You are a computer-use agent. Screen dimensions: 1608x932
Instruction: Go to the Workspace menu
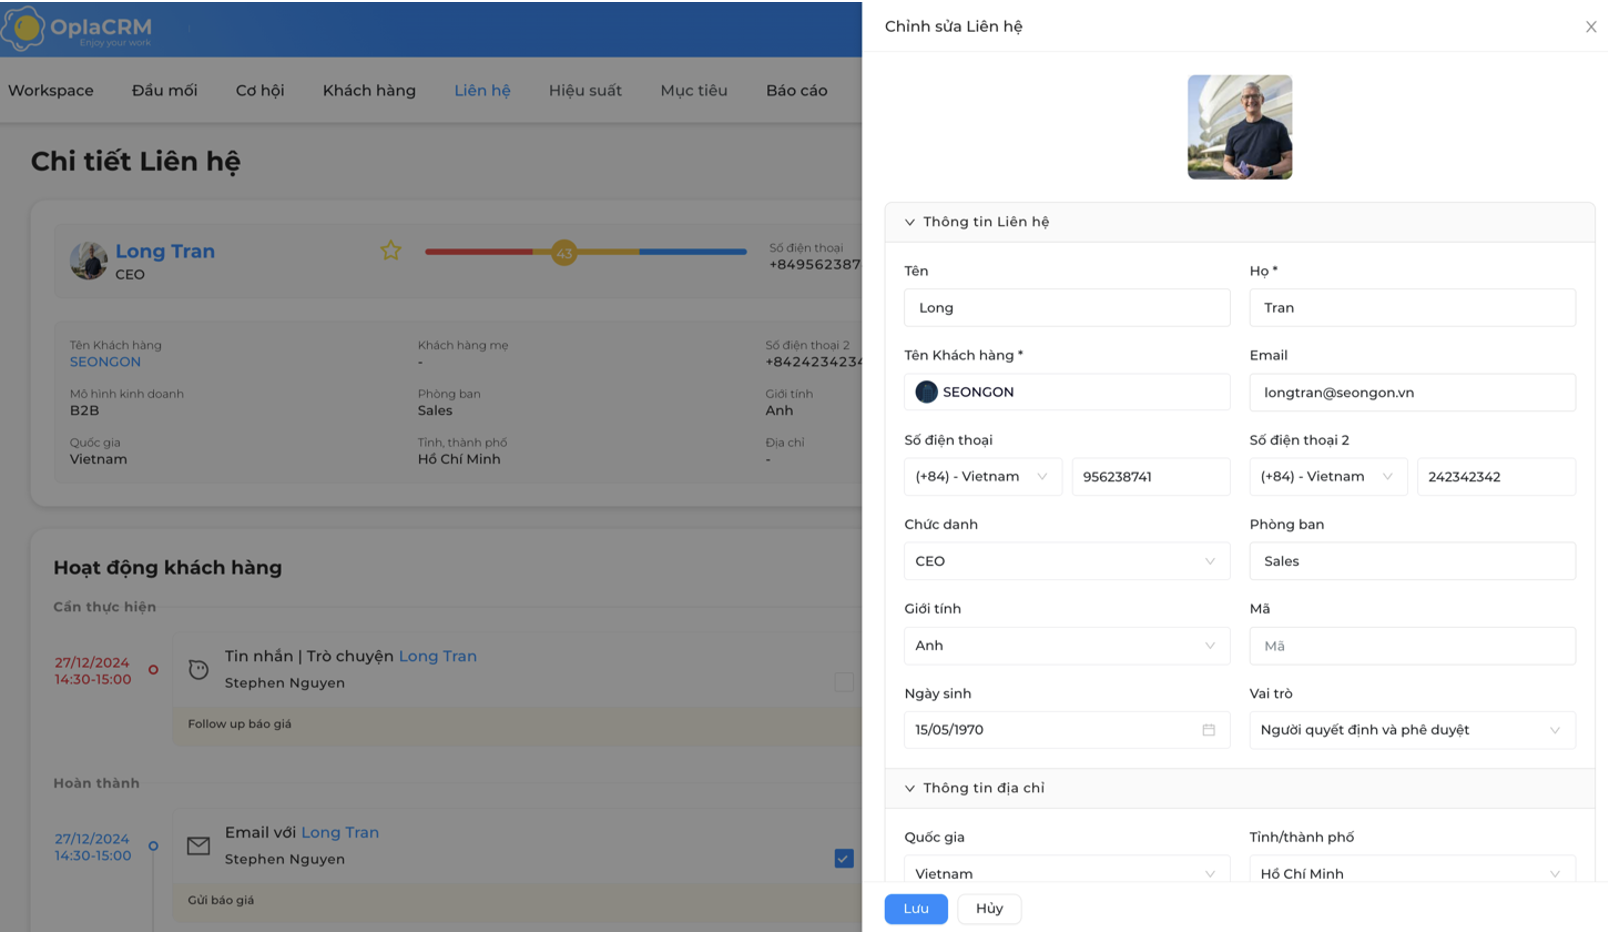coord(51,90)
